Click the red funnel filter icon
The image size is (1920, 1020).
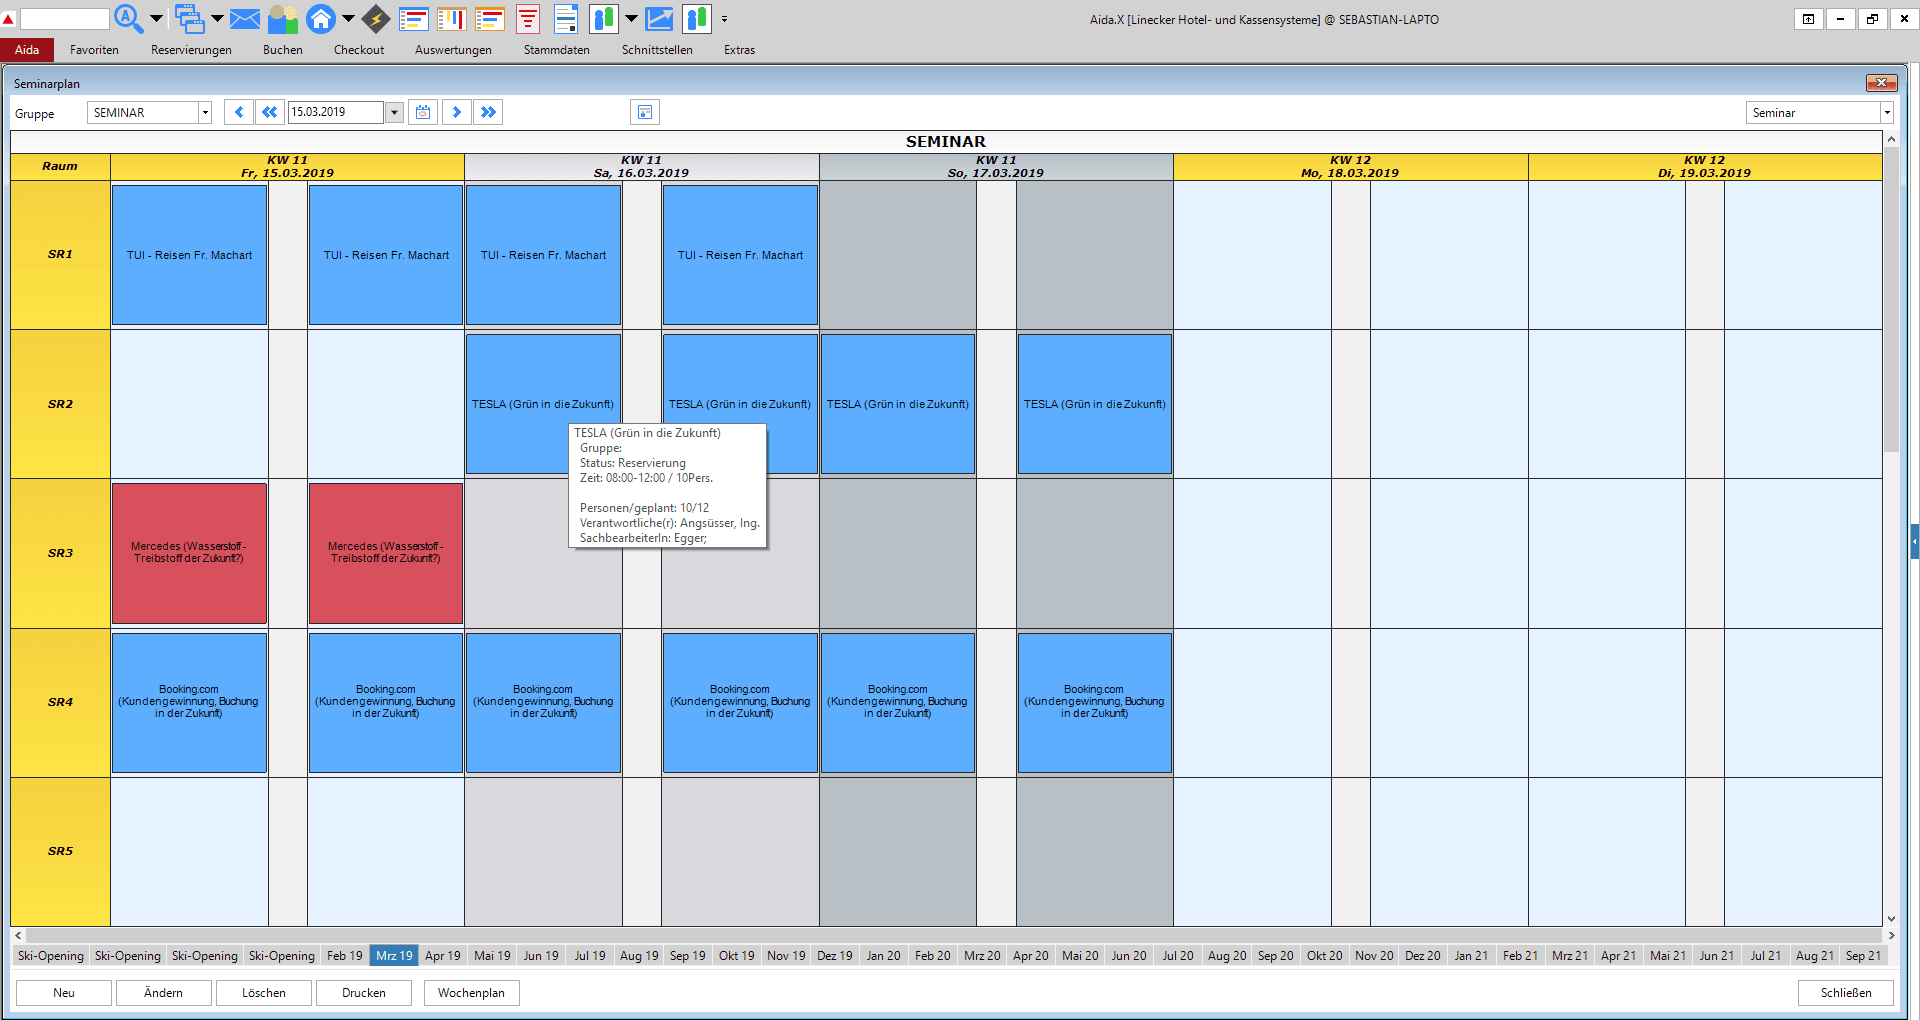[x=528, y=18]
